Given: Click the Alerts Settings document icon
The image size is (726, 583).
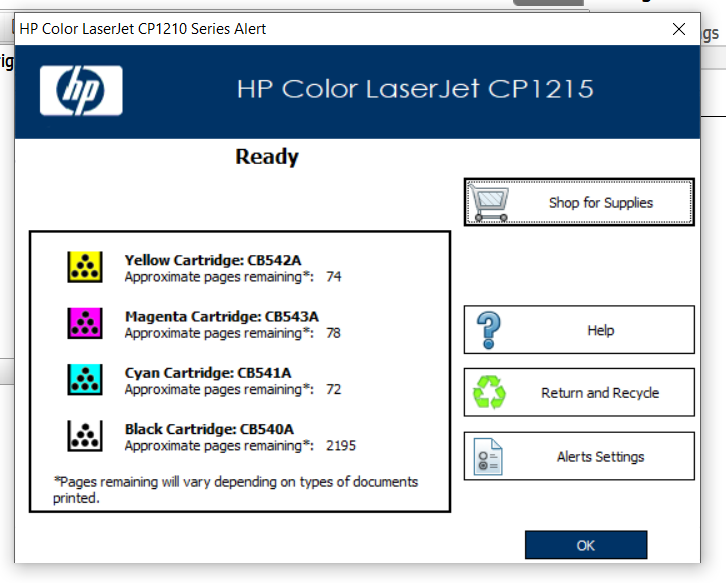Looking at the screenshot, I should click(488, 457).
